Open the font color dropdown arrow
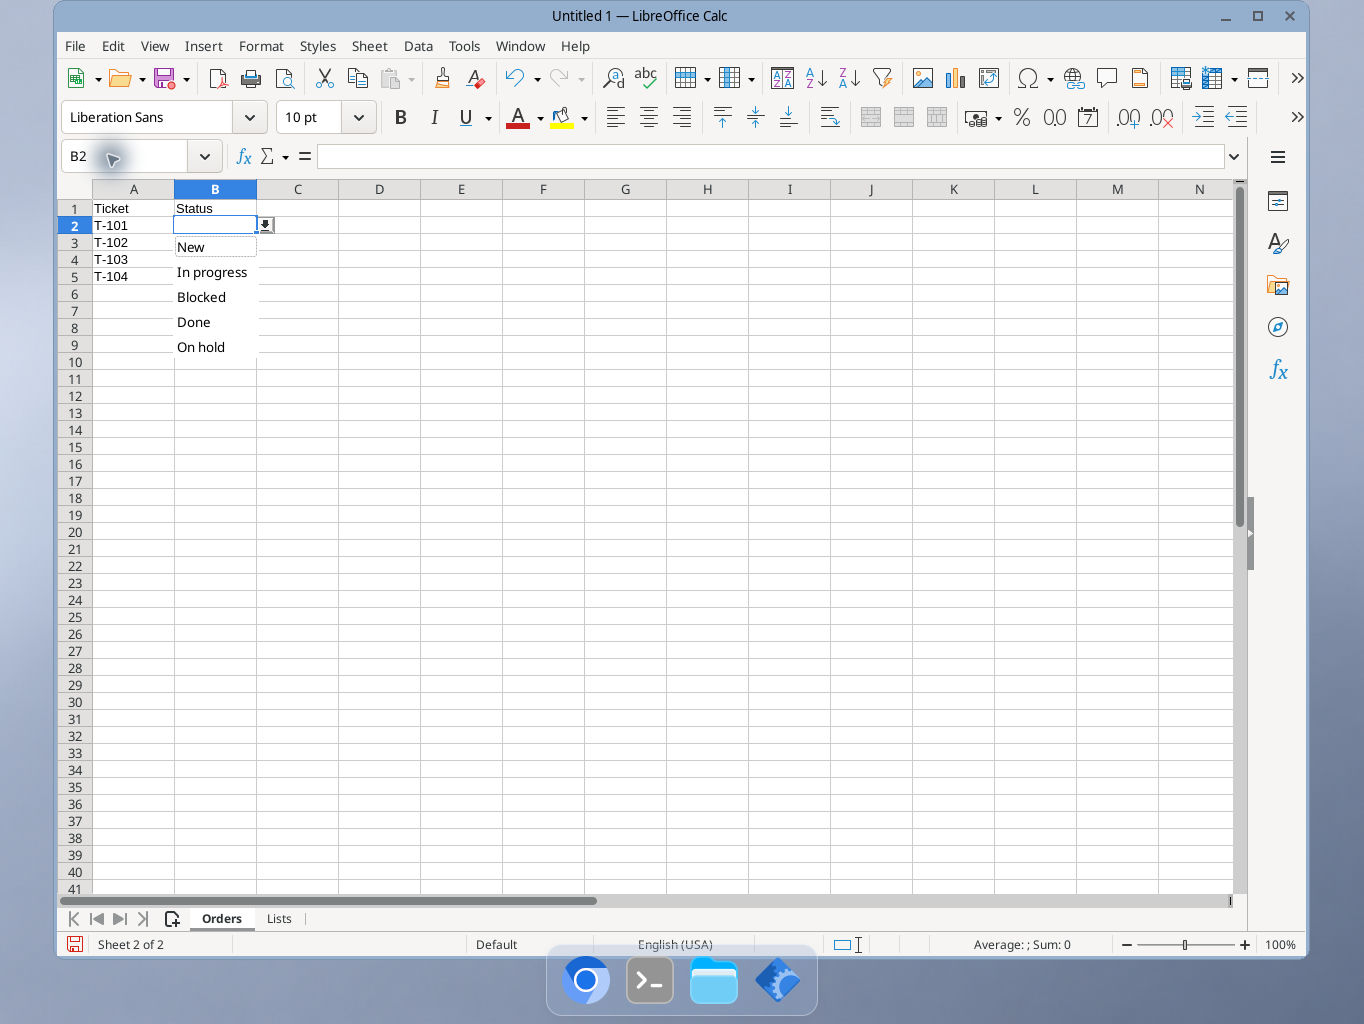The height and width of the screenshot is (1024, 1364). pyautogui.click(x=540, y=119)
